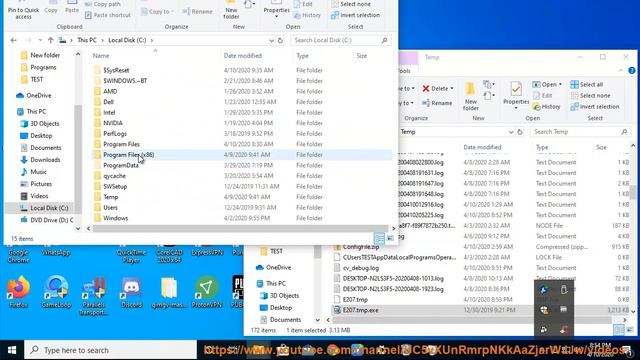Screen dimensions: 640x360
Task: Select E207.tmp.exe file in Temp window
Action: [481, 310]
